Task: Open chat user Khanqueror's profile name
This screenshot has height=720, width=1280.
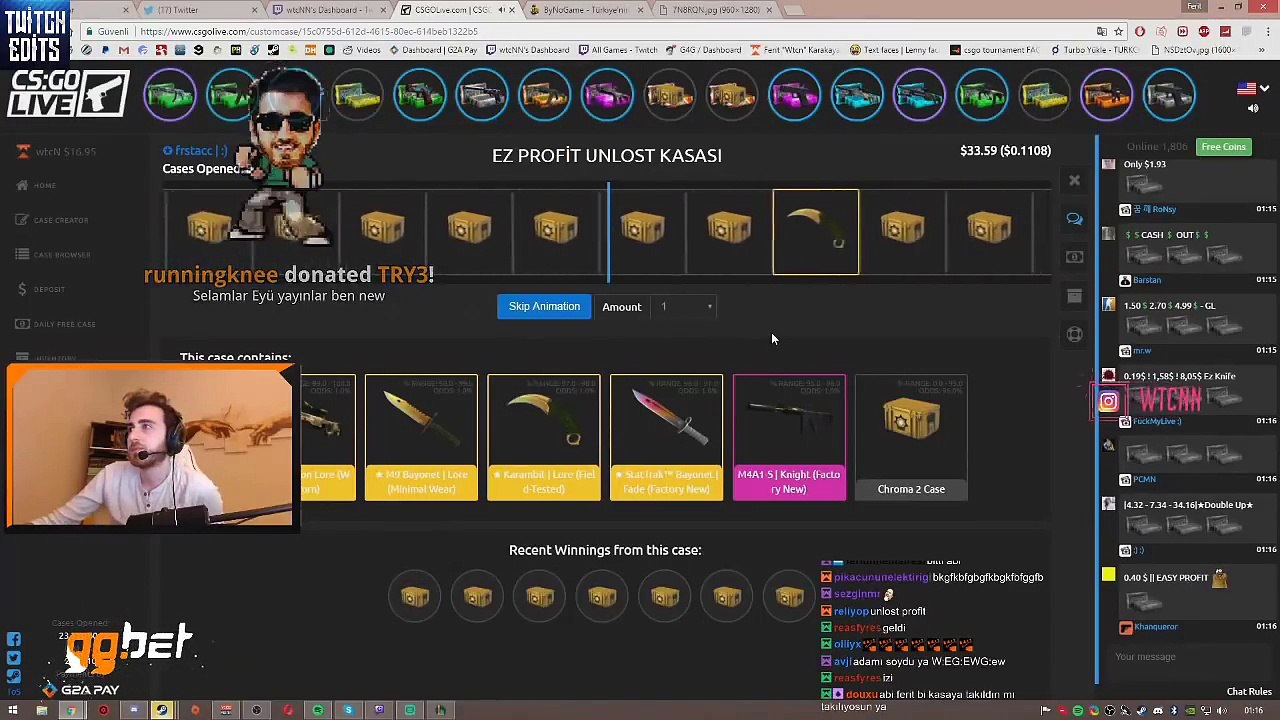Action: pyautogui.click(x=1156, y=627)
